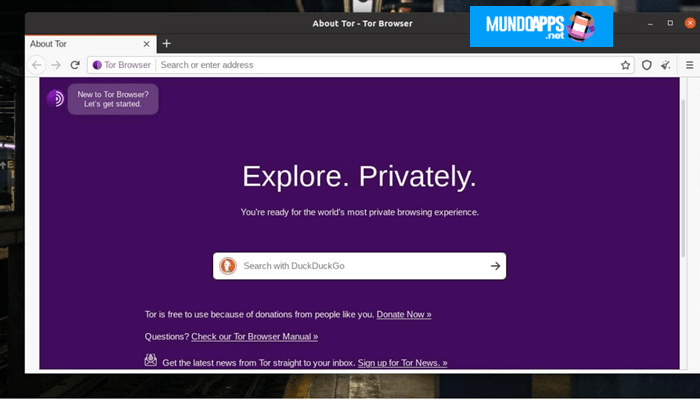
Task: Open a new tab with plus button
Action: click(167, 43)
